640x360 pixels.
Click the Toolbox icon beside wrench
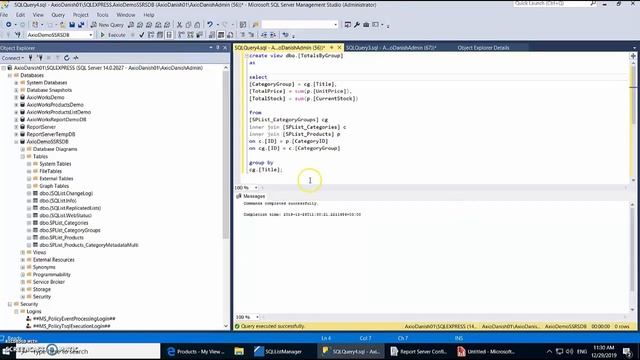tap(366, 24)
